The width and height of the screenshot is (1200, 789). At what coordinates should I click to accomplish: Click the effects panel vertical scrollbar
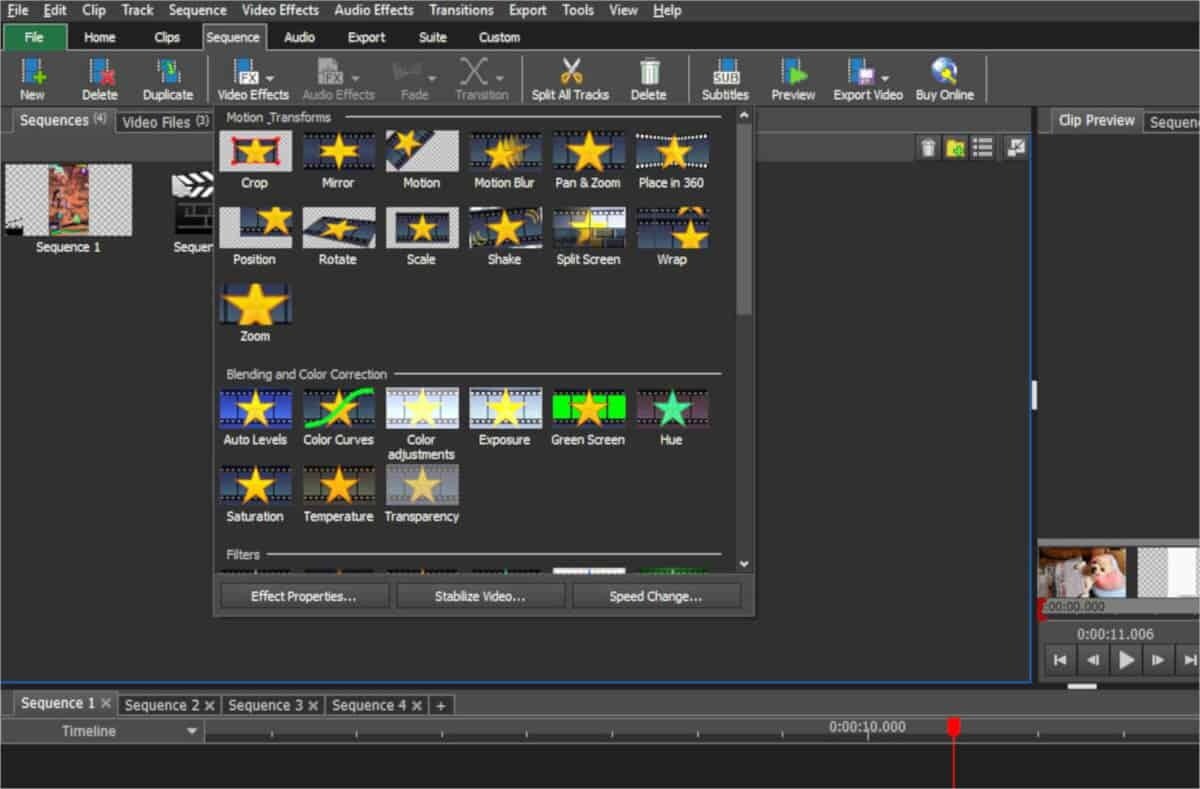[x=743, y=220]
